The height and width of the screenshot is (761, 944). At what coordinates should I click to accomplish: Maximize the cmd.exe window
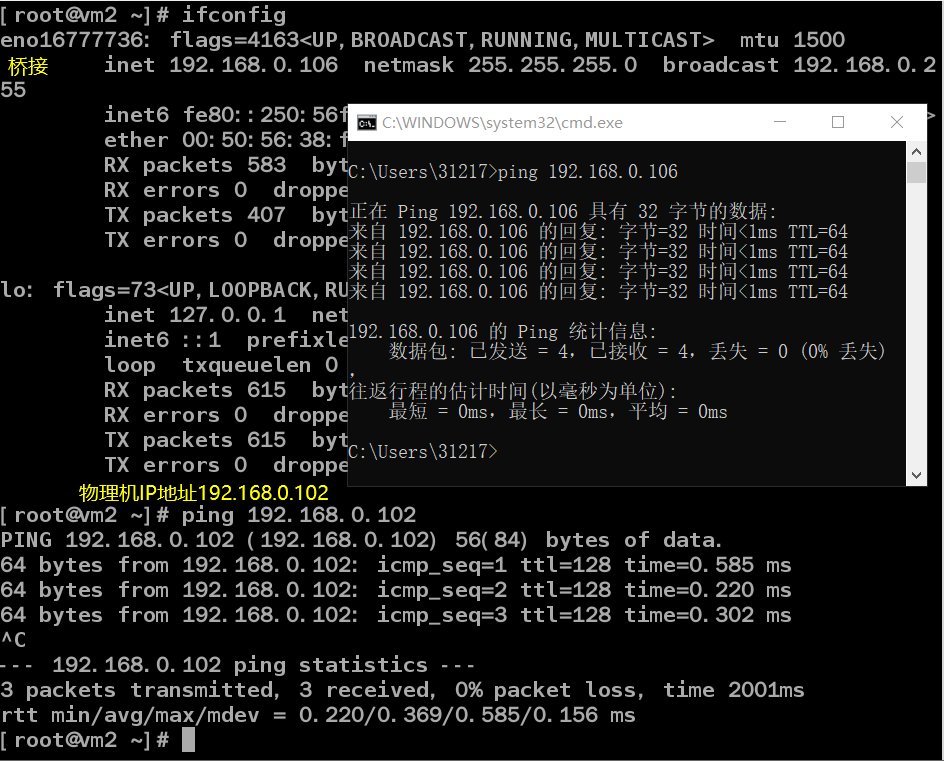(837, 122)
